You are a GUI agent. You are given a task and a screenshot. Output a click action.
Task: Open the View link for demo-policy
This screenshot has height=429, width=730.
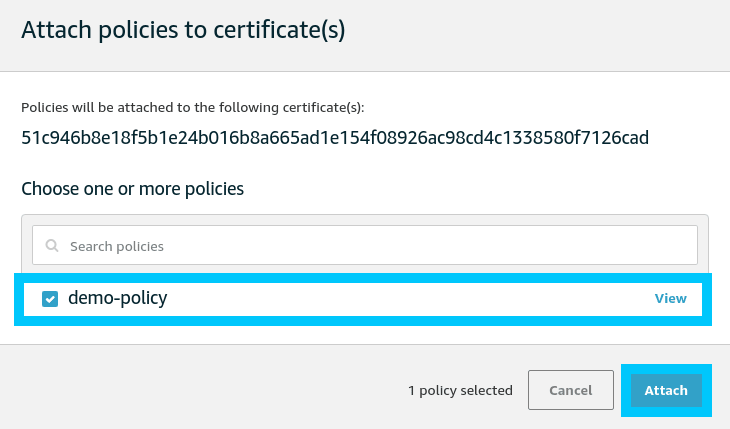coord(670,299)
